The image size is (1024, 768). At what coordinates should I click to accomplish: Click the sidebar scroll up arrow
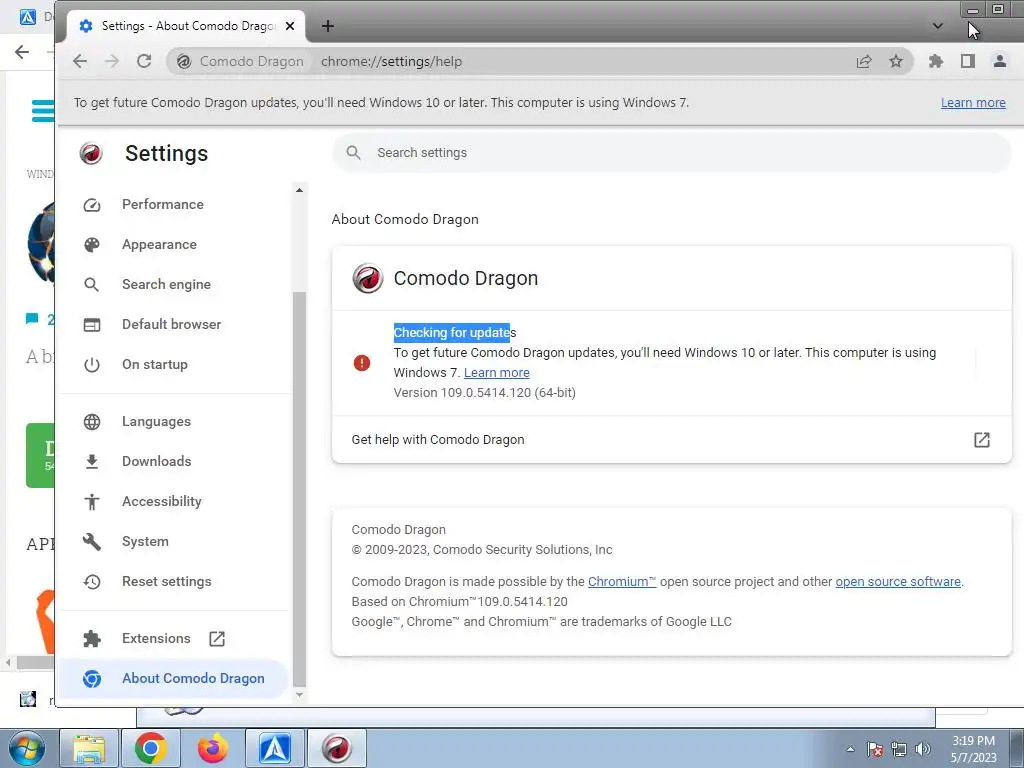click(300, 190)
